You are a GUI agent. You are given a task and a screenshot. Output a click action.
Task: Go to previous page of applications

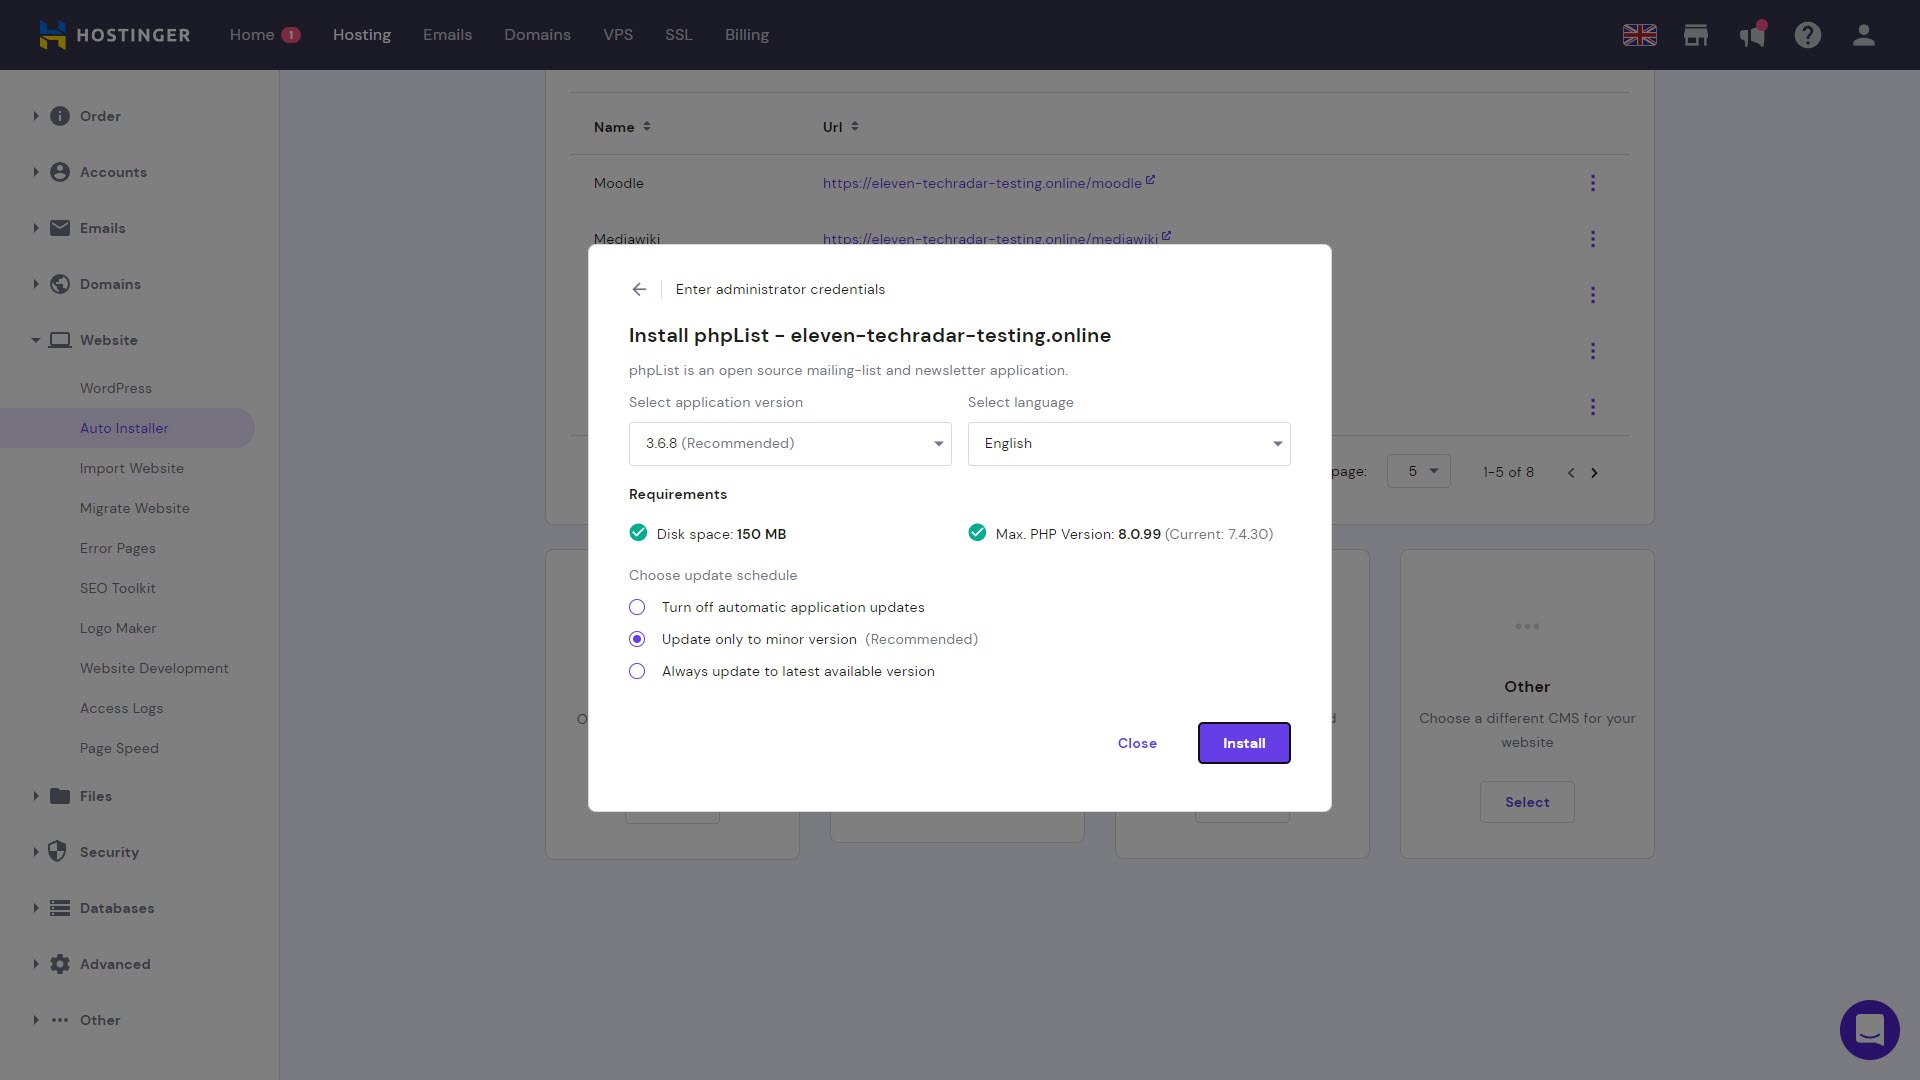pyautogui.click(x=1571, y=473)
